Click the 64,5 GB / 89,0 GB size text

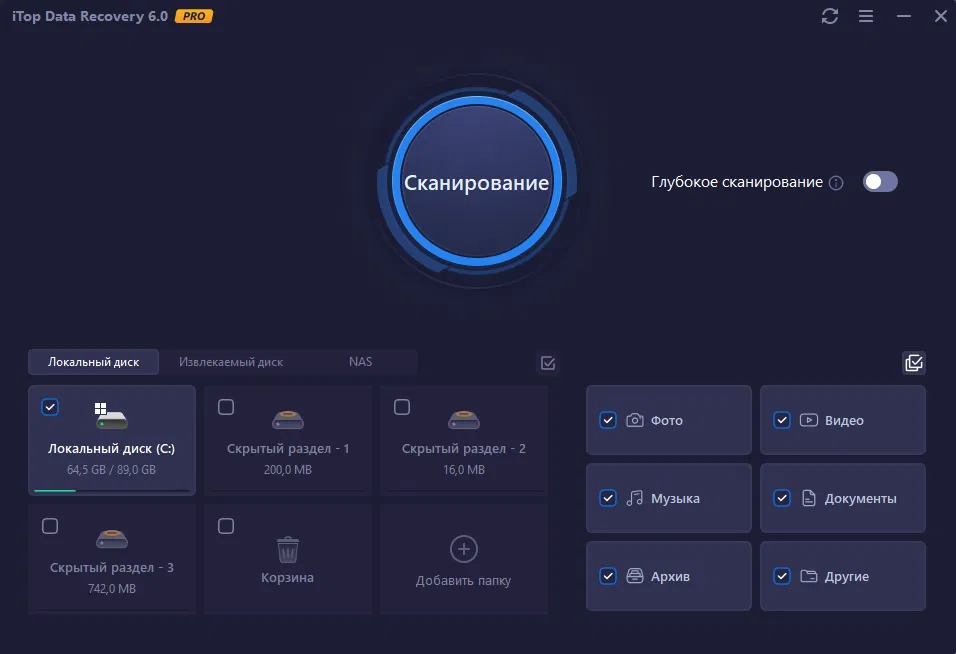pos(112,470)
